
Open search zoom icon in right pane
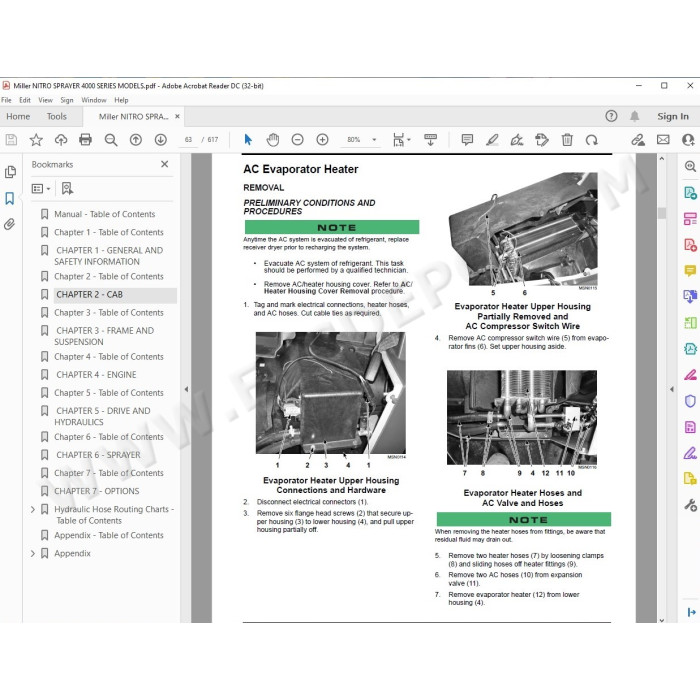[690, 167]
